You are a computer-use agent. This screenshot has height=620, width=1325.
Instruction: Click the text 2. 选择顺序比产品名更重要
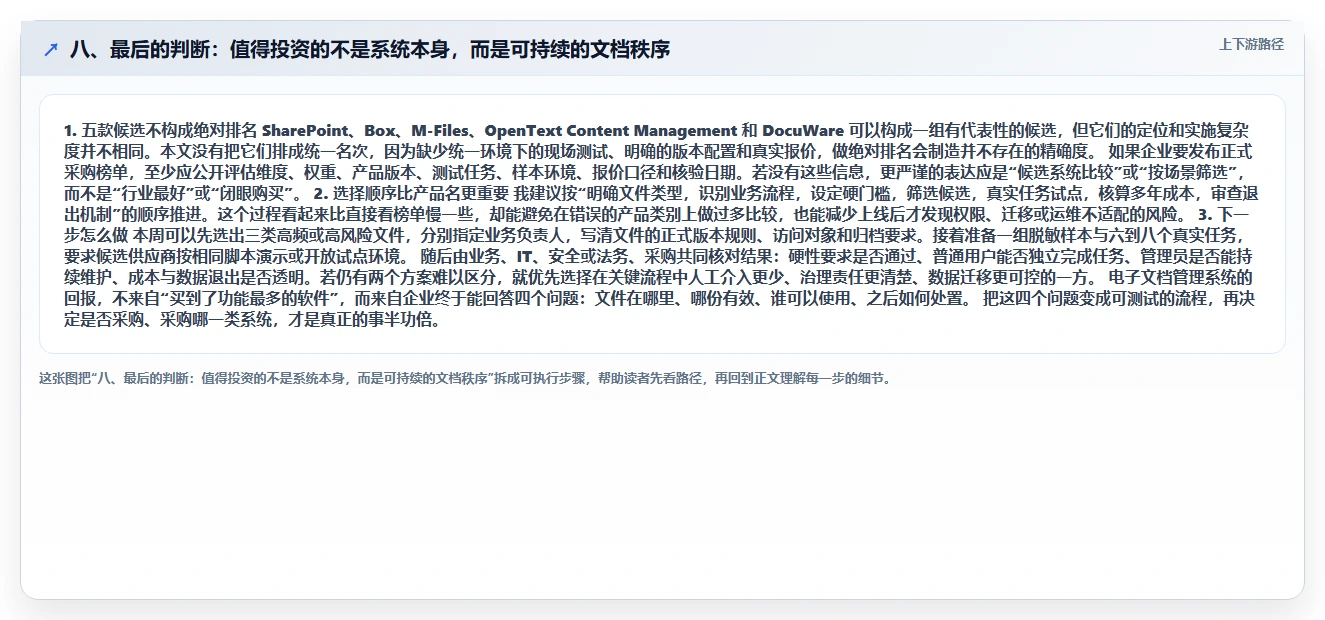(x=411, y=192)
